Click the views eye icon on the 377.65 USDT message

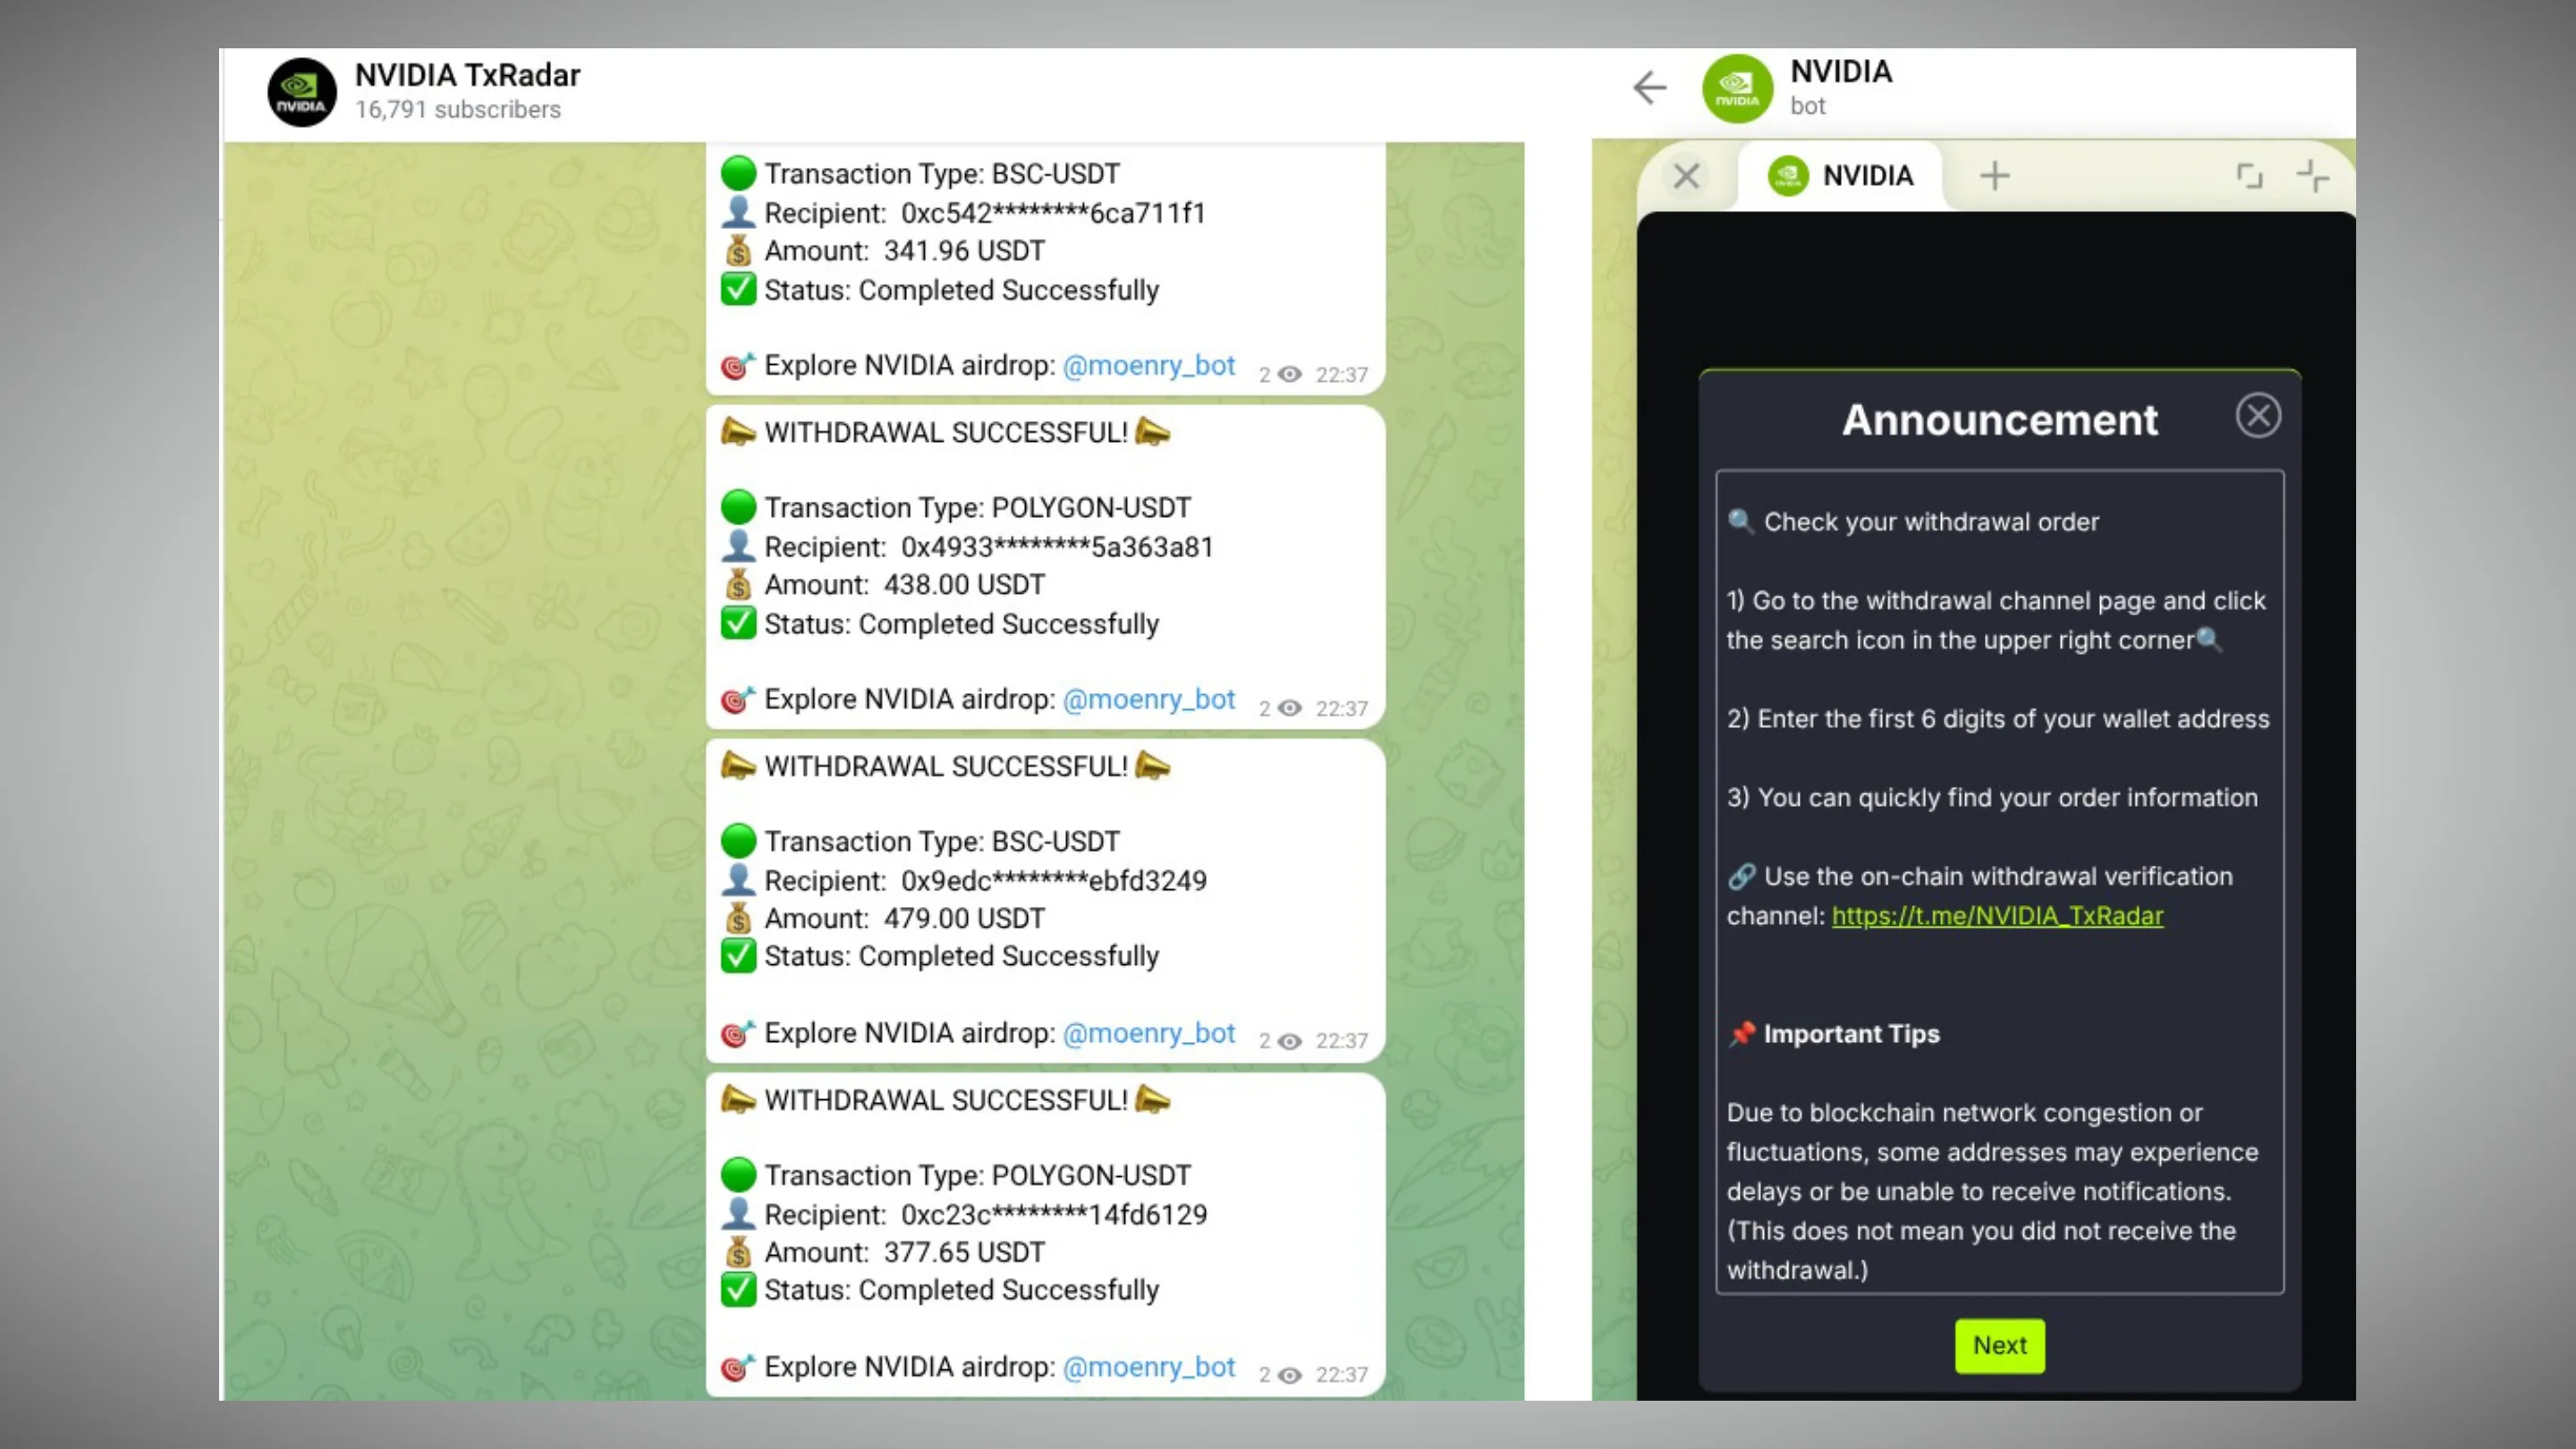click(1290, 1376)
